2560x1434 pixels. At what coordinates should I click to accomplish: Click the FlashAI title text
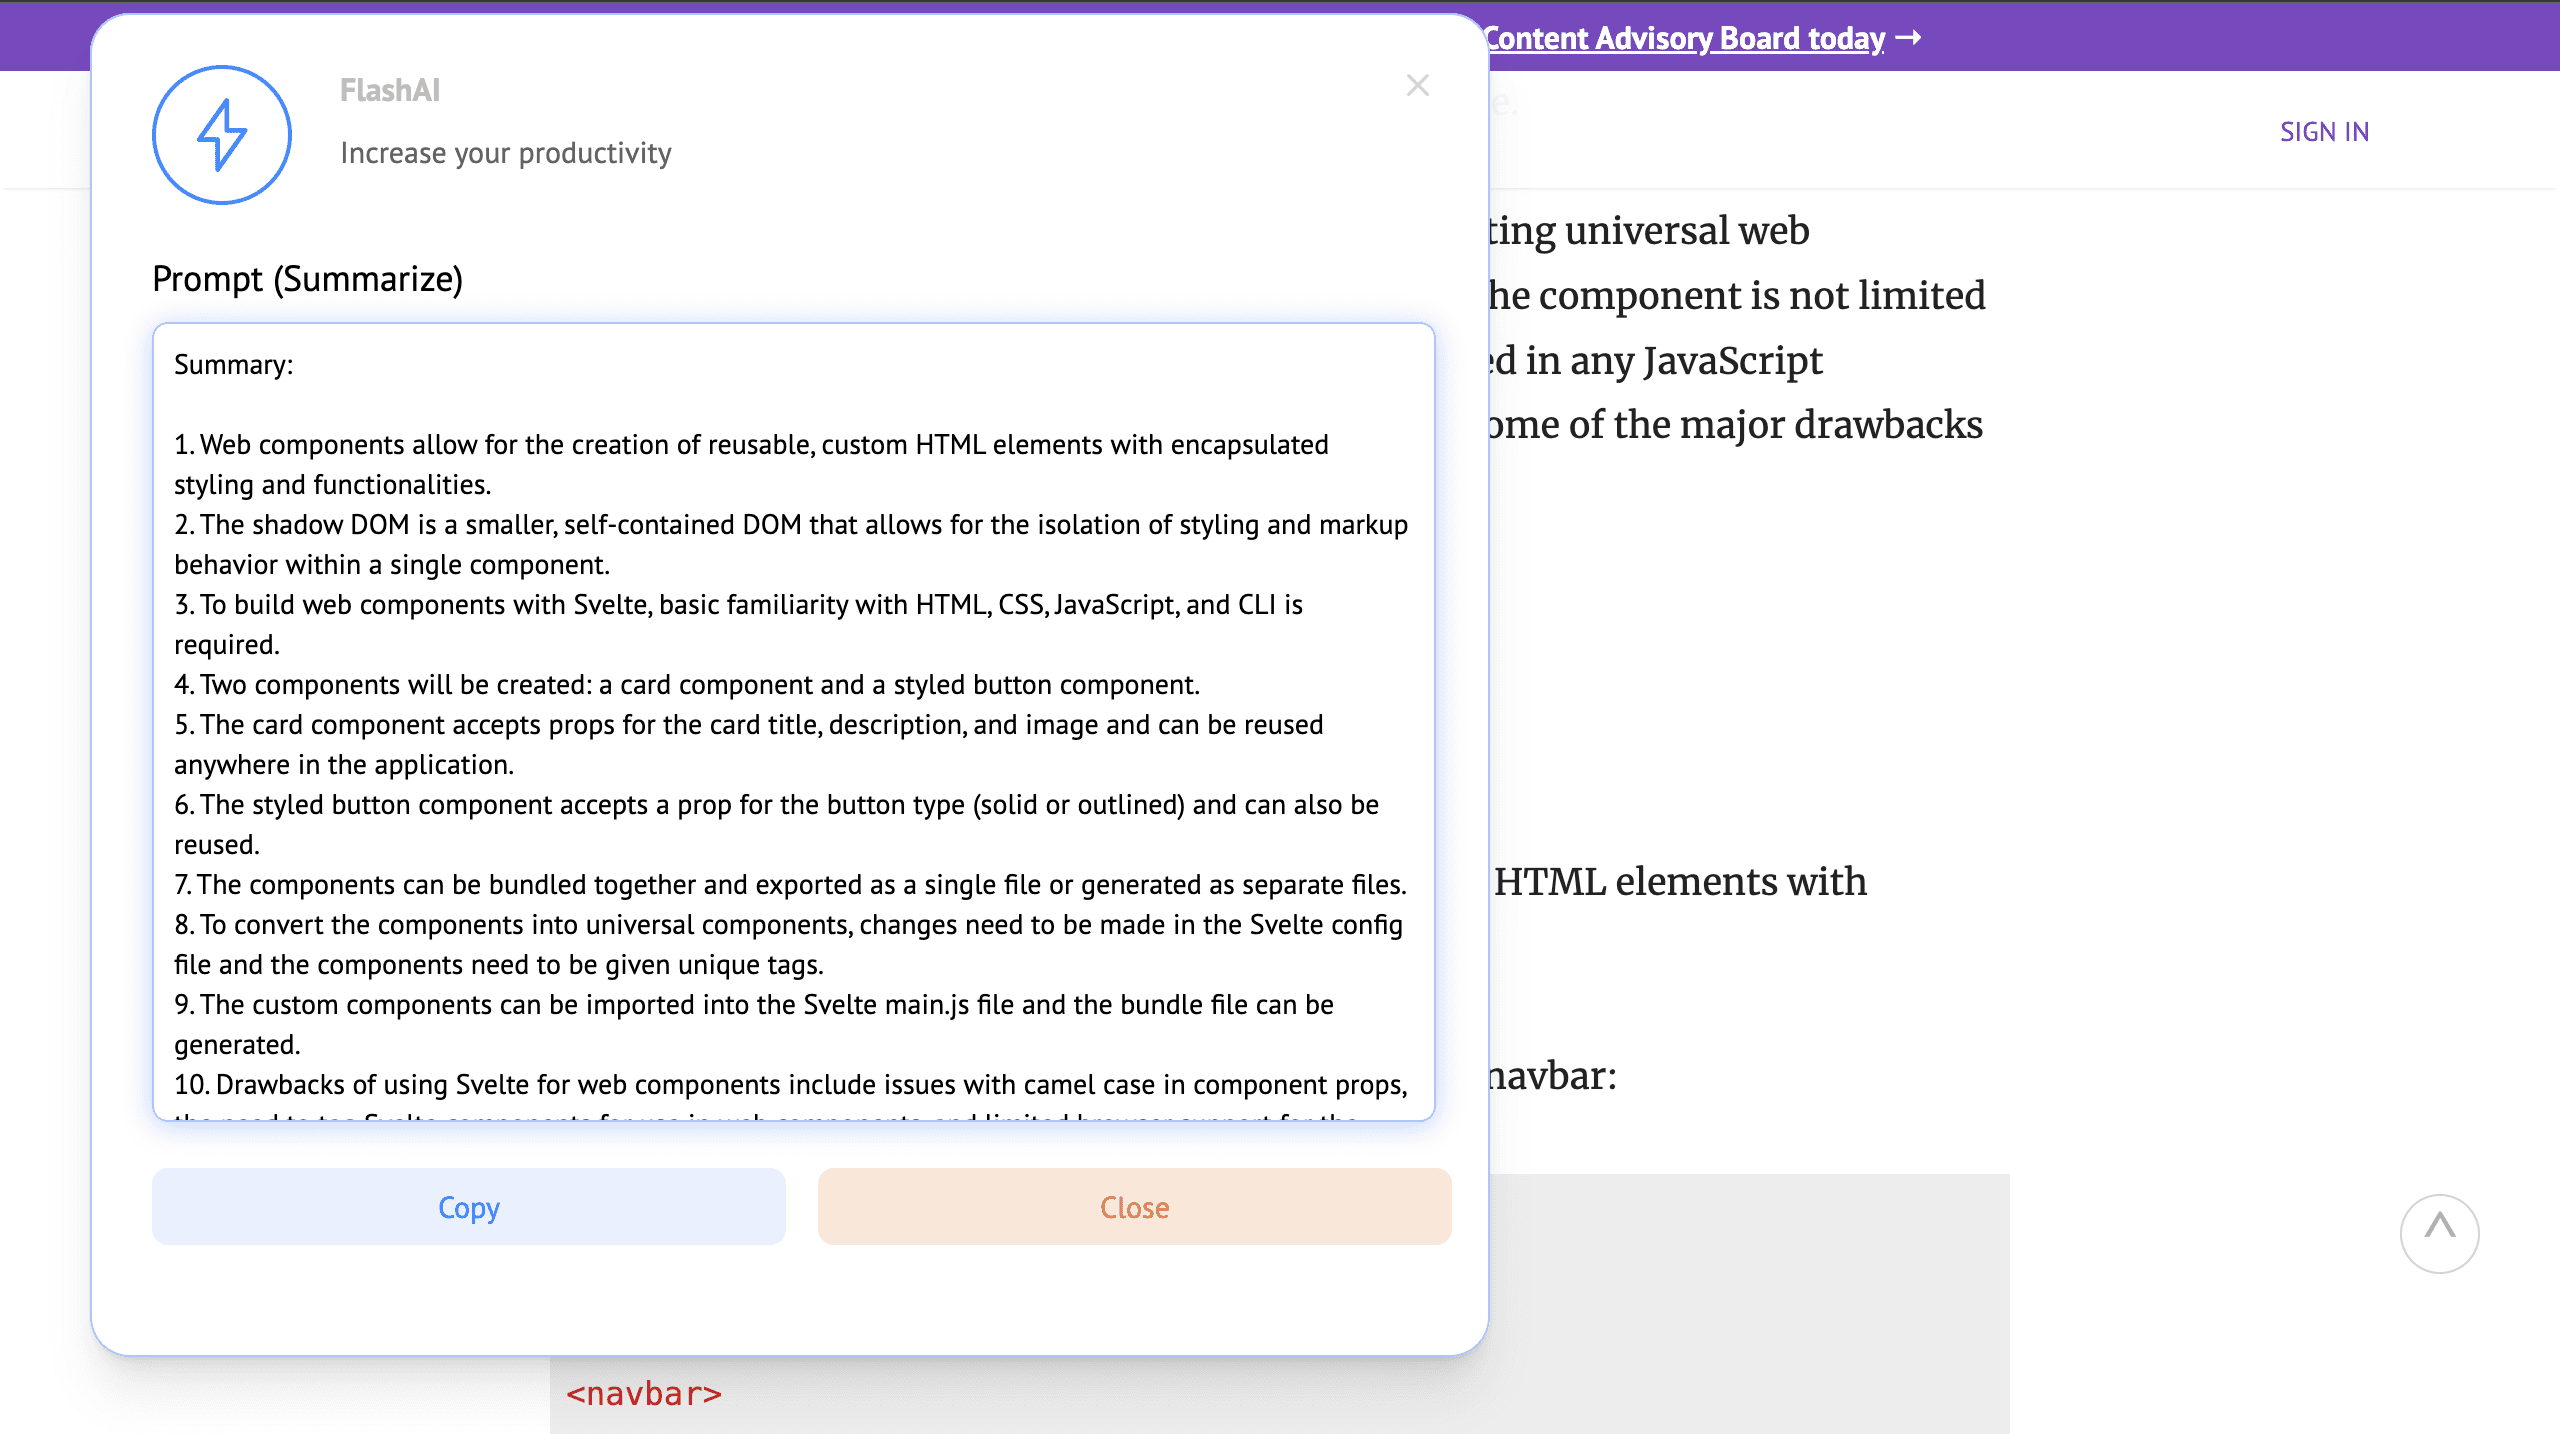[x=390, y=91]
